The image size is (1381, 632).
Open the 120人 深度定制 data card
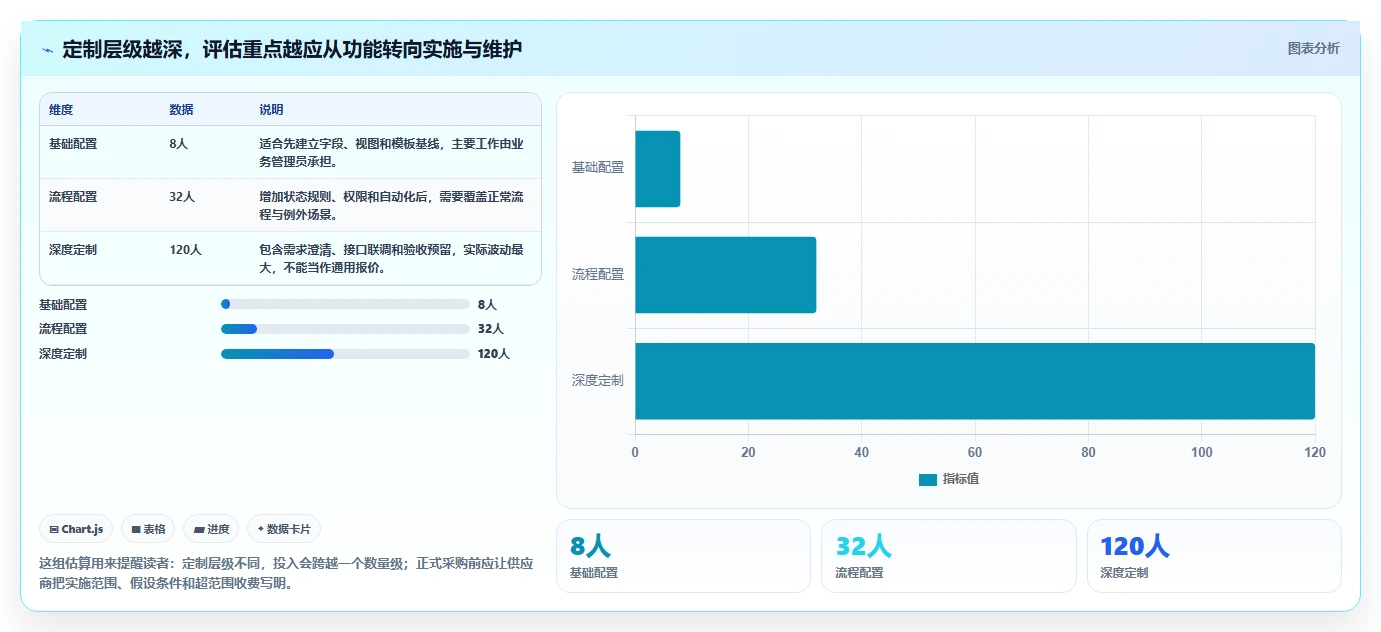(1214, 556)
